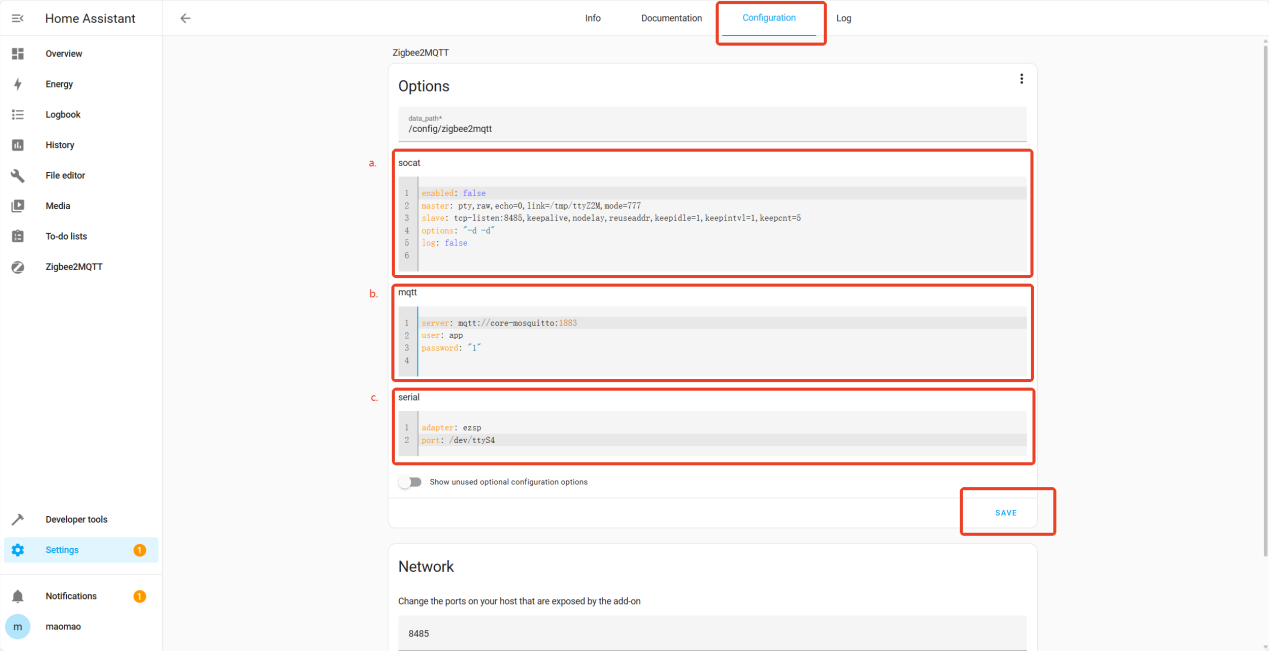
Task: Go back with the arrow icon
Action: point(185,18)
